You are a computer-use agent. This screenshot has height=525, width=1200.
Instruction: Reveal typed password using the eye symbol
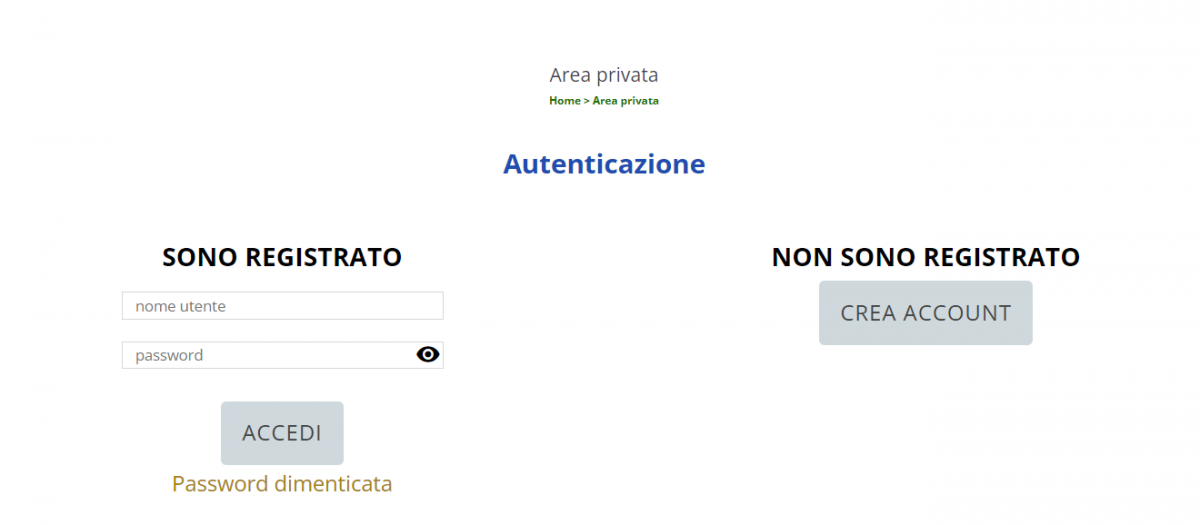(428, 354)
